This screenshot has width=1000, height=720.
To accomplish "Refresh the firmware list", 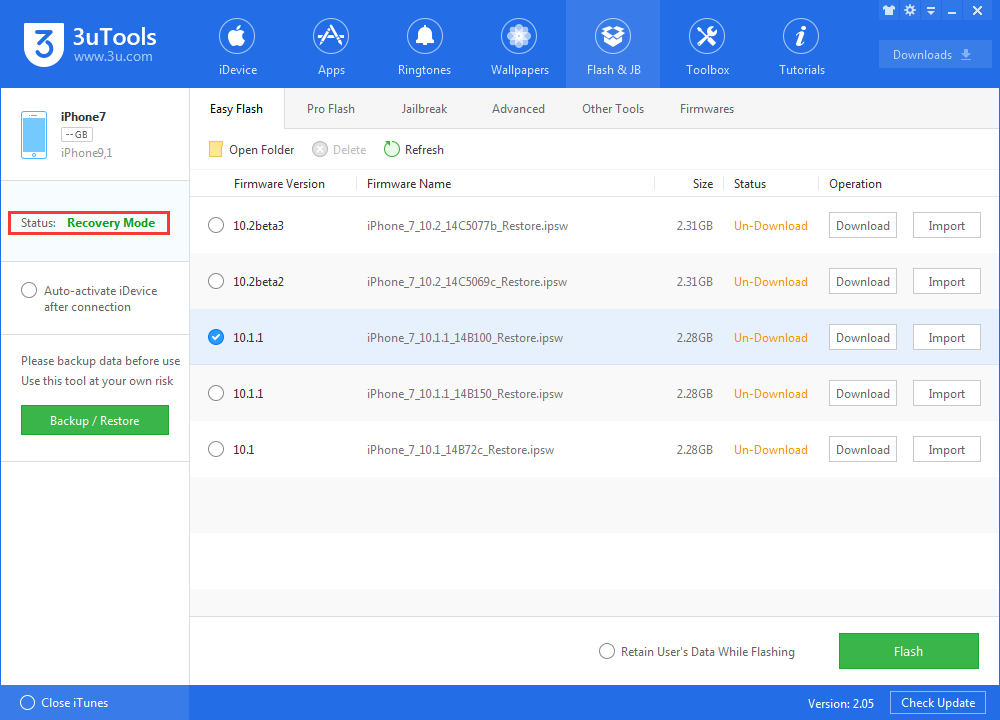I will tap(413, 148).
